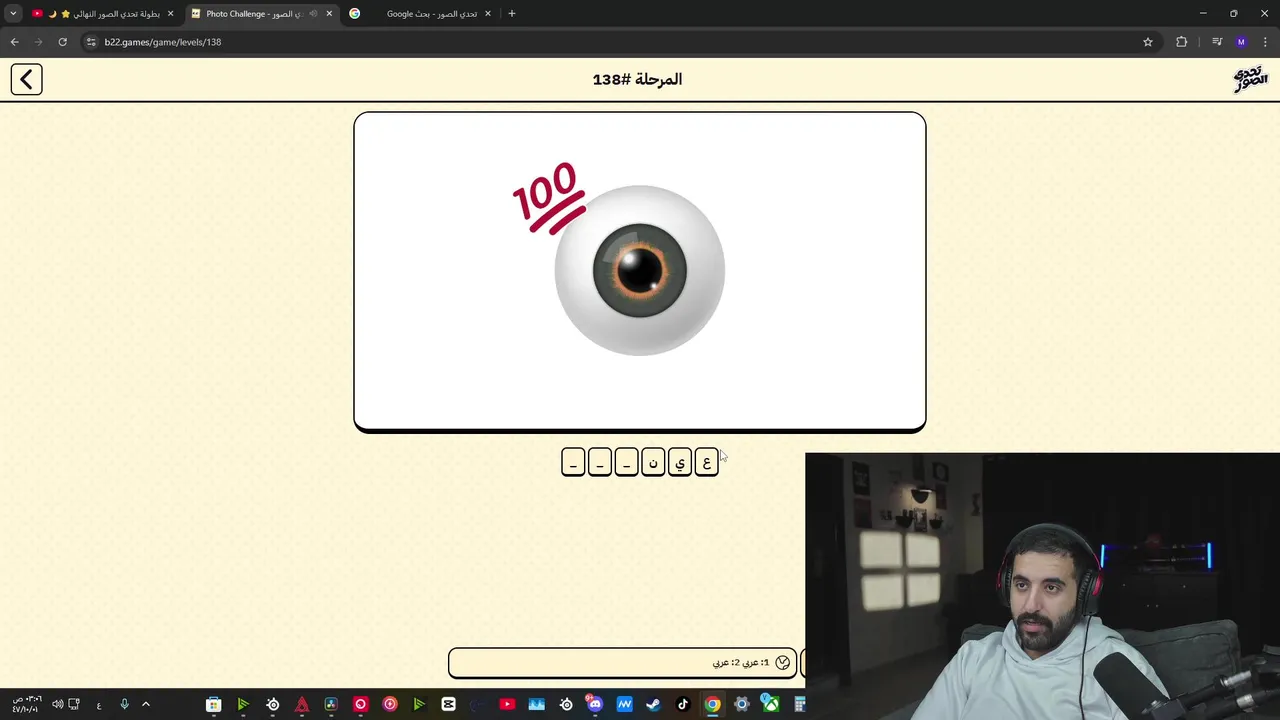Open Microsoft Store from the taskbar

[213, 705]
